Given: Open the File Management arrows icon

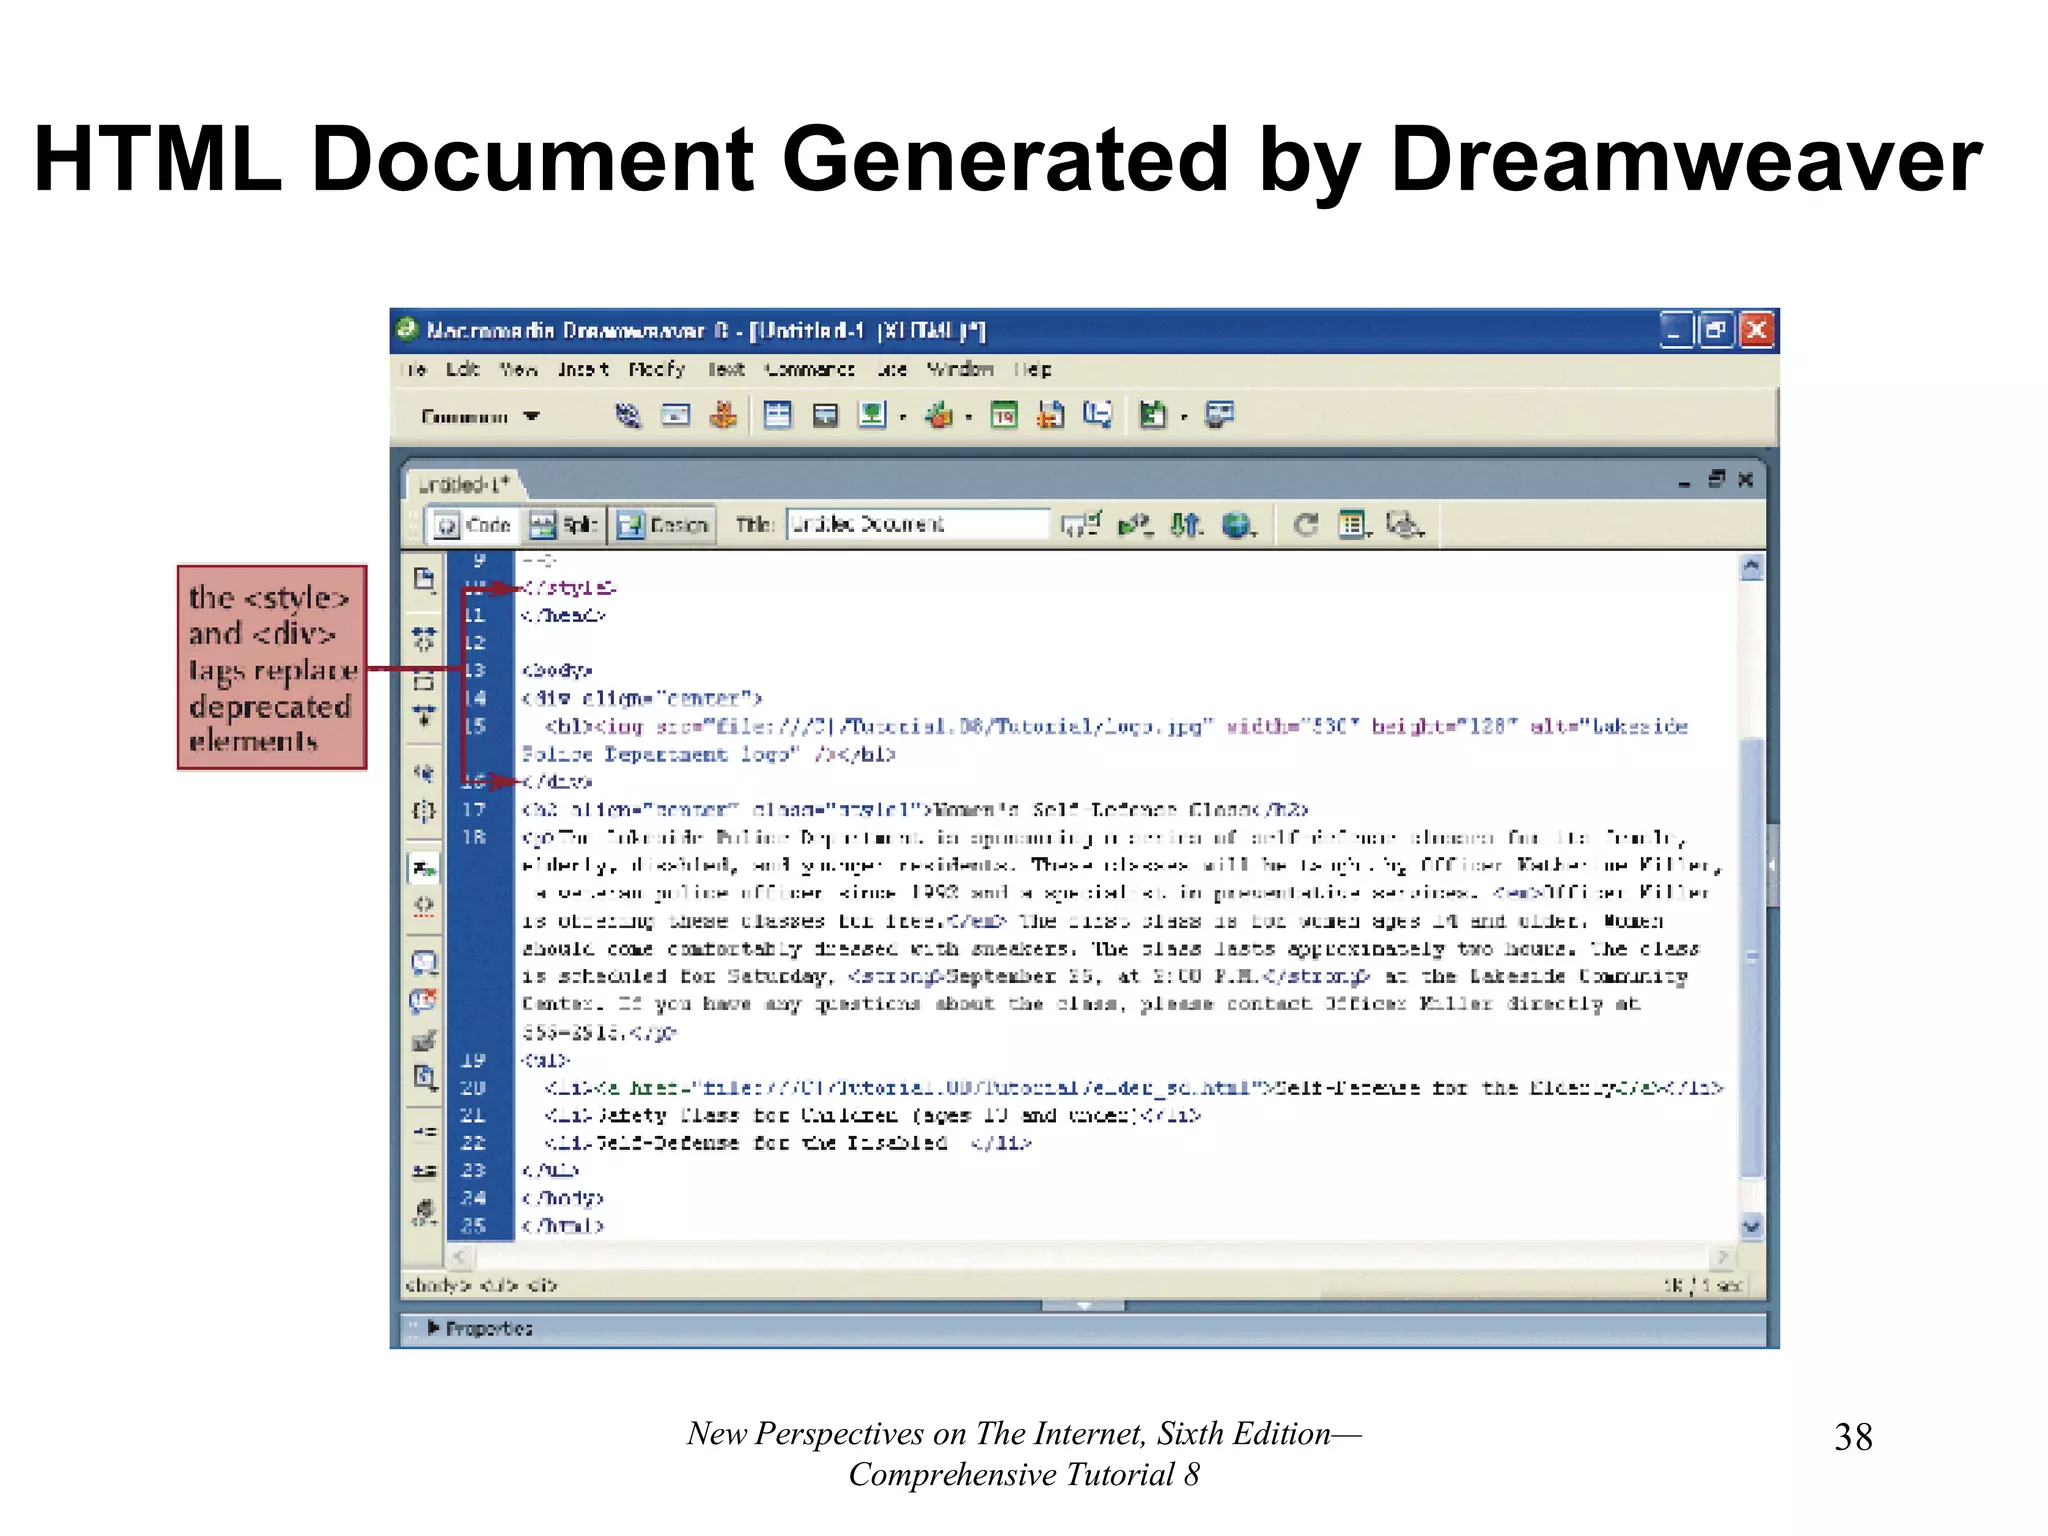Looking at the screenshot, I should pos(1187,524).
